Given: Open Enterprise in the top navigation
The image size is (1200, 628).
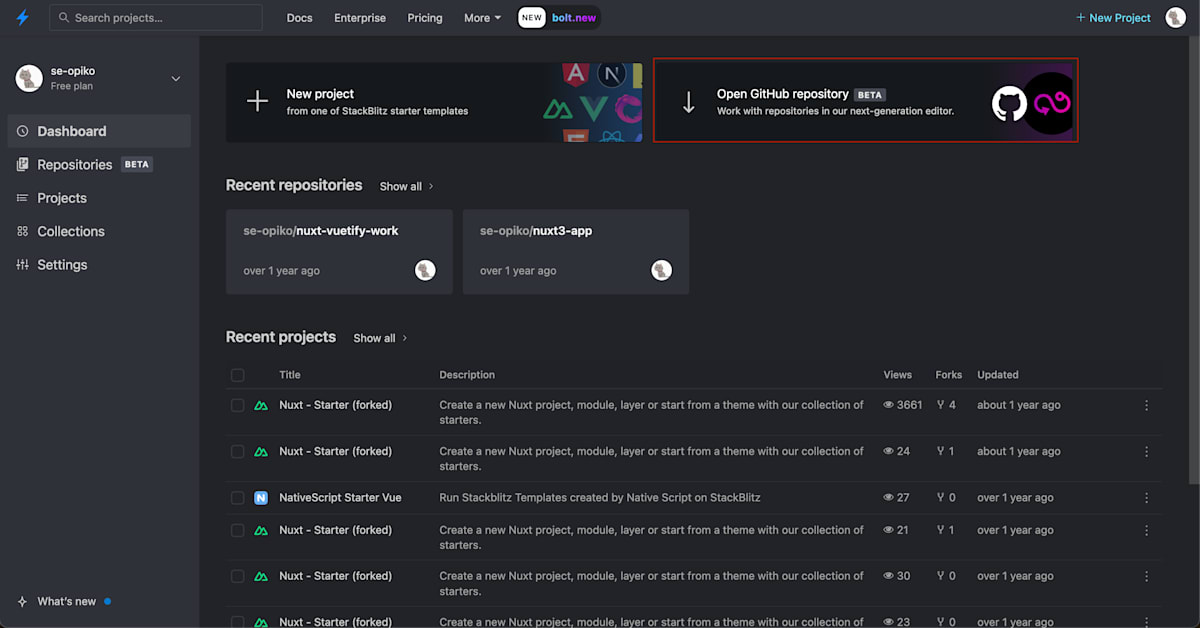Looking at the screenshot, I should point(360,18).
